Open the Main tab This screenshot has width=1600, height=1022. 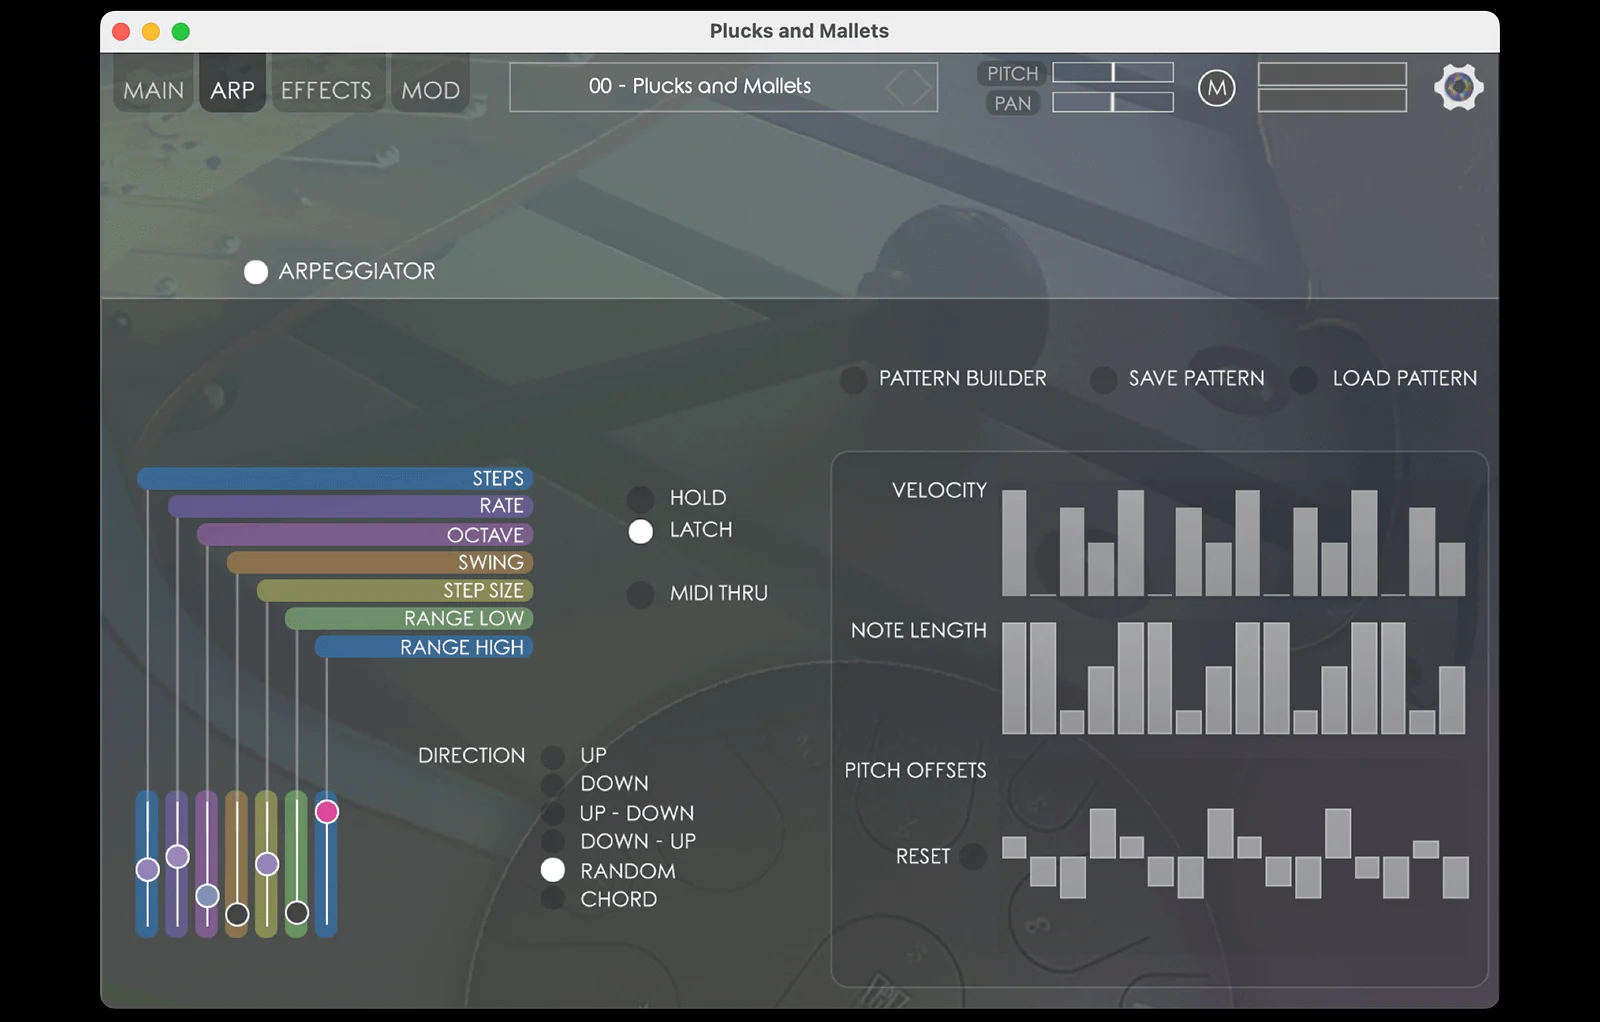pyautogui.click(x=153, y=90)
